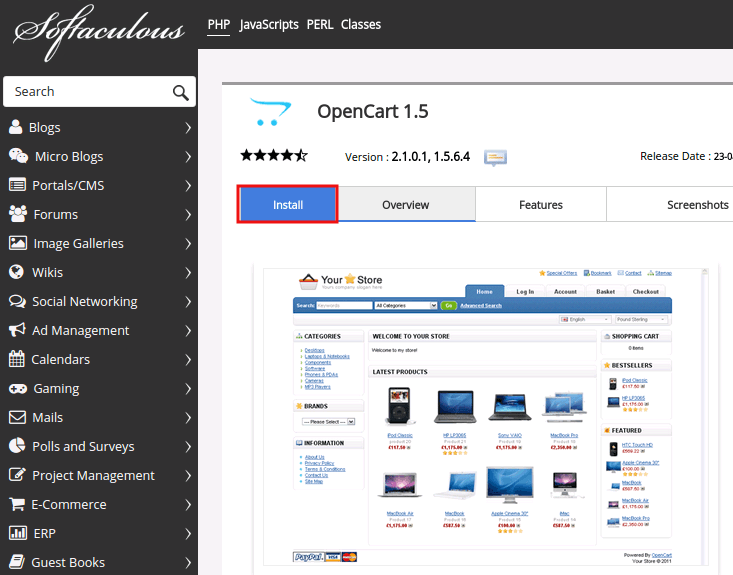Click the changelog comment icon beside version
Image resolution: width=733 pixels, height=575 pixels.
495,158
